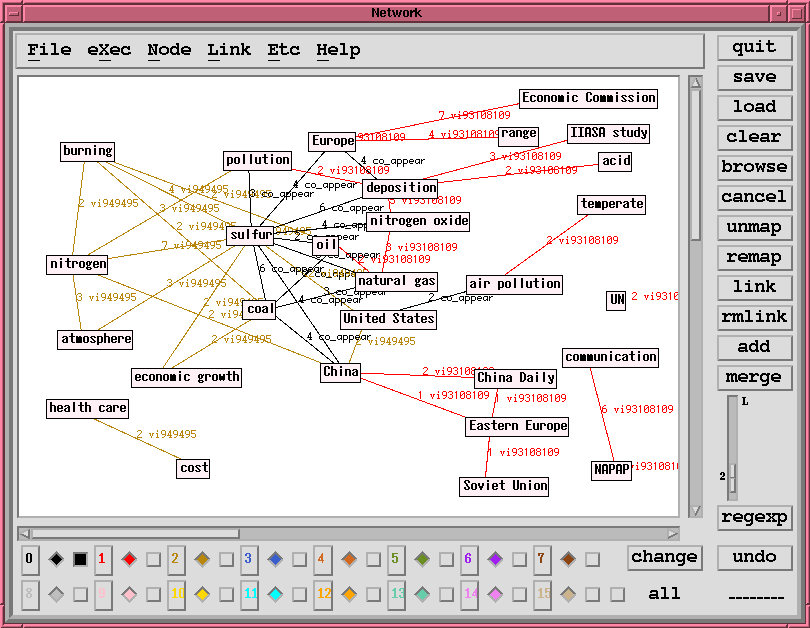Open the Node menu

pos(169,50)
